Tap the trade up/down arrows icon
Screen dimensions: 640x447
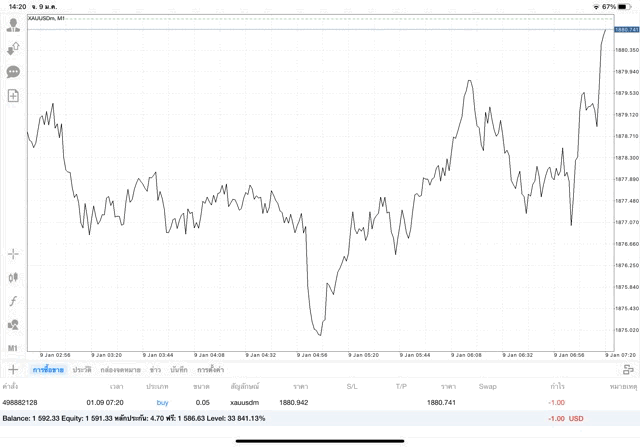[x=13, y=48]
